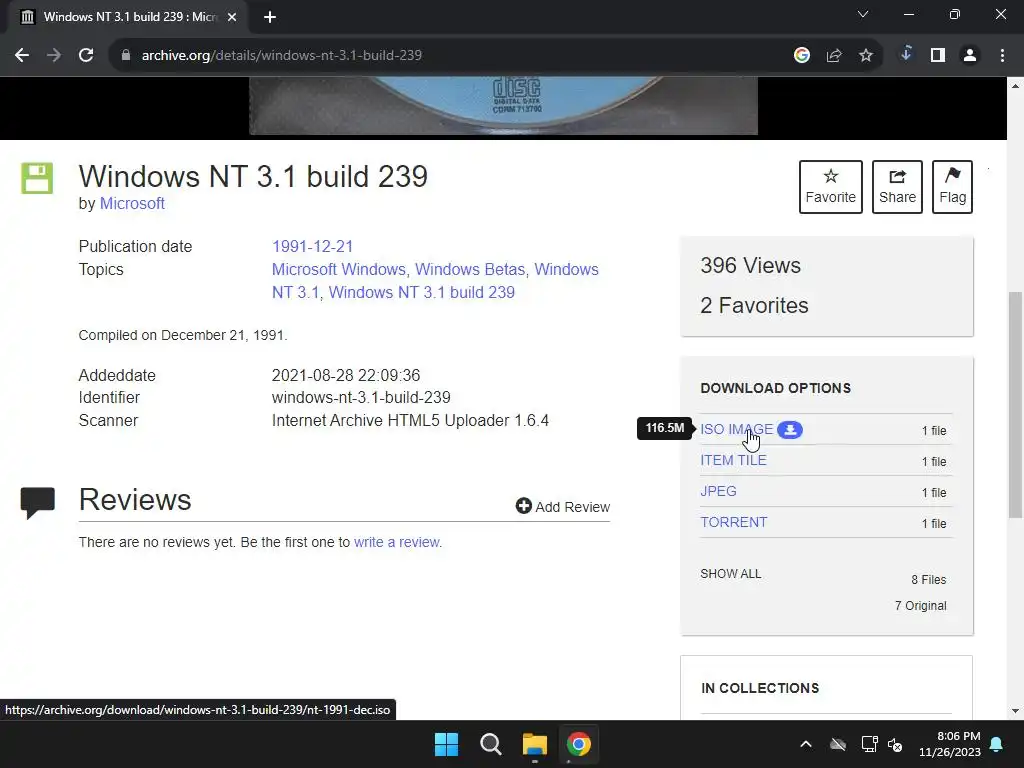
Task: Share this page using the address bar icon
Action: coord(834,56)
